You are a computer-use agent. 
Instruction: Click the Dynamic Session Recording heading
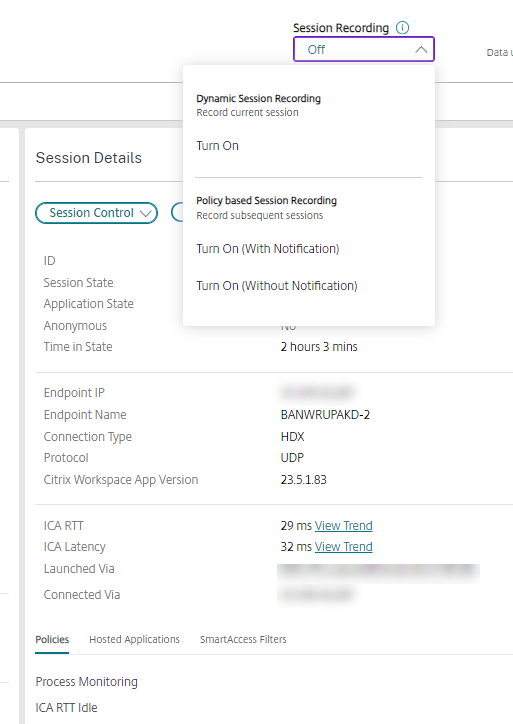click(259, 98)
